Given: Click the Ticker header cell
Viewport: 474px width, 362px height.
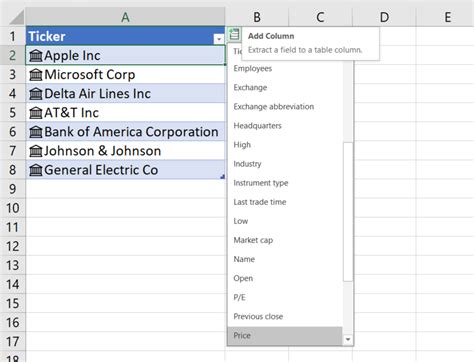Looking at the screenshot, I should click(x=125, y=36).
